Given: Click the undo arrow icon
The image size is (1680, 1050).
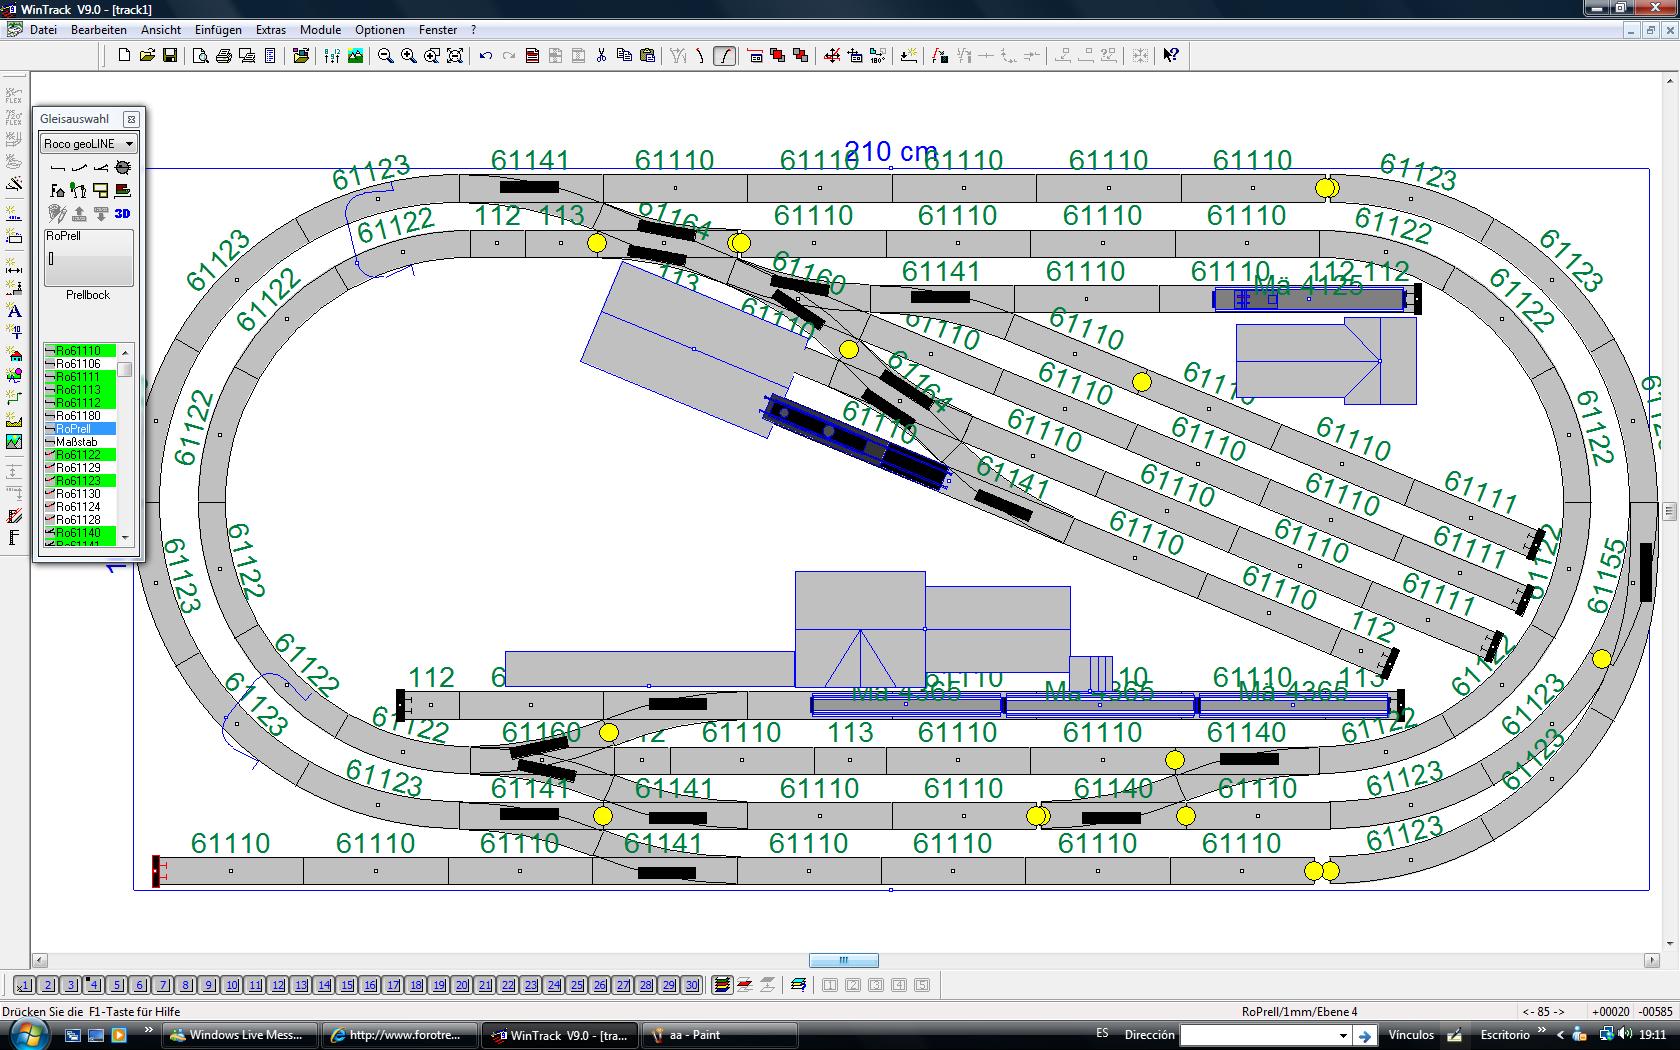Looking at the screenshot, I should tap(486, 56).
